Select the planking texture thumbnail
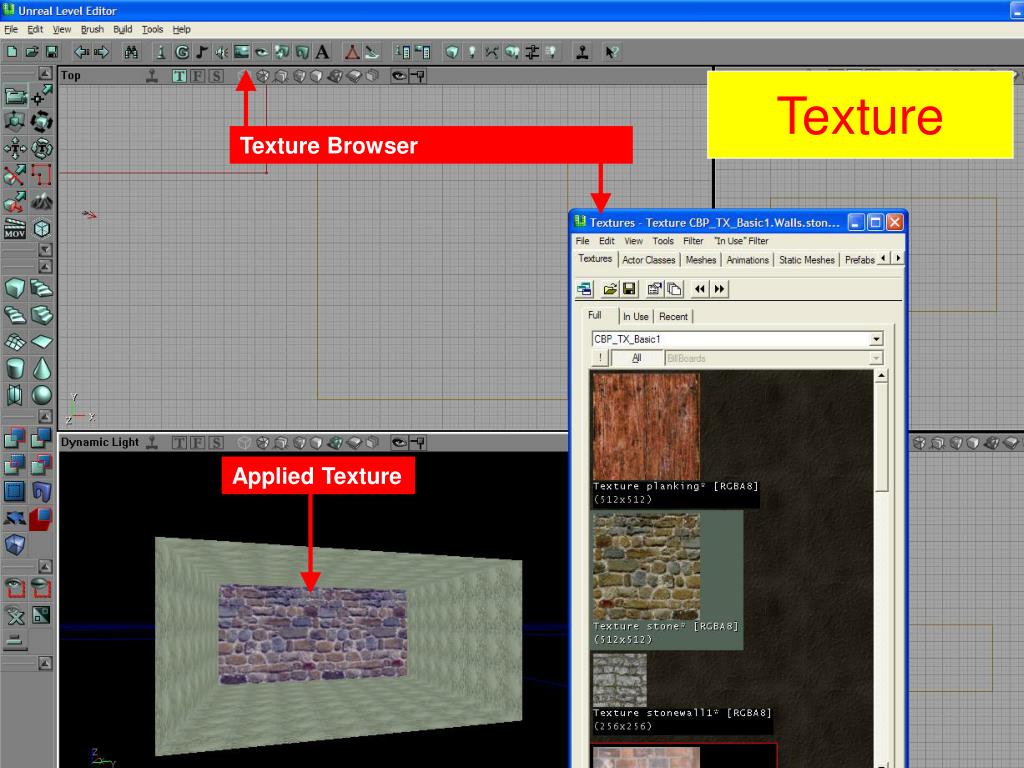This screenshot has height=768, width=1024. tap(646, 426)
